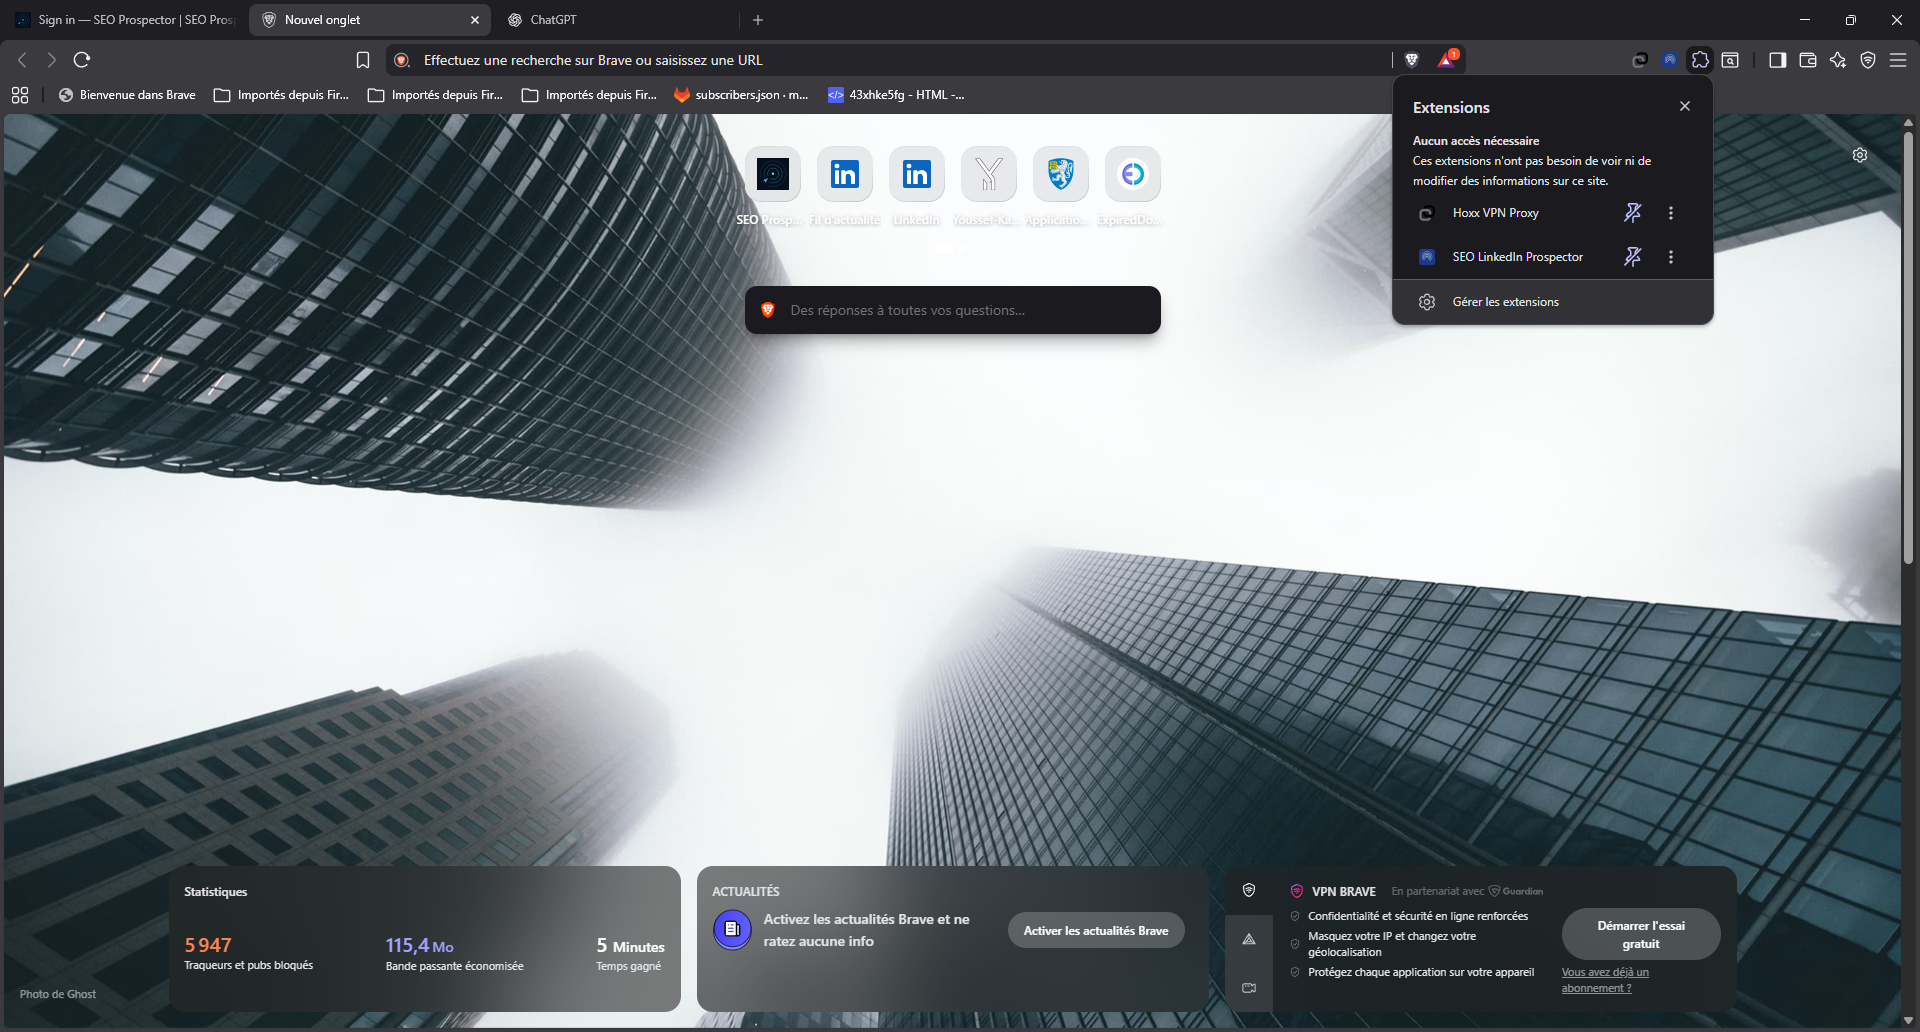Screen dimensions: 1920x1032
Task: Click Vous avez déjà un abonnement link
Action: (1604, 980)
